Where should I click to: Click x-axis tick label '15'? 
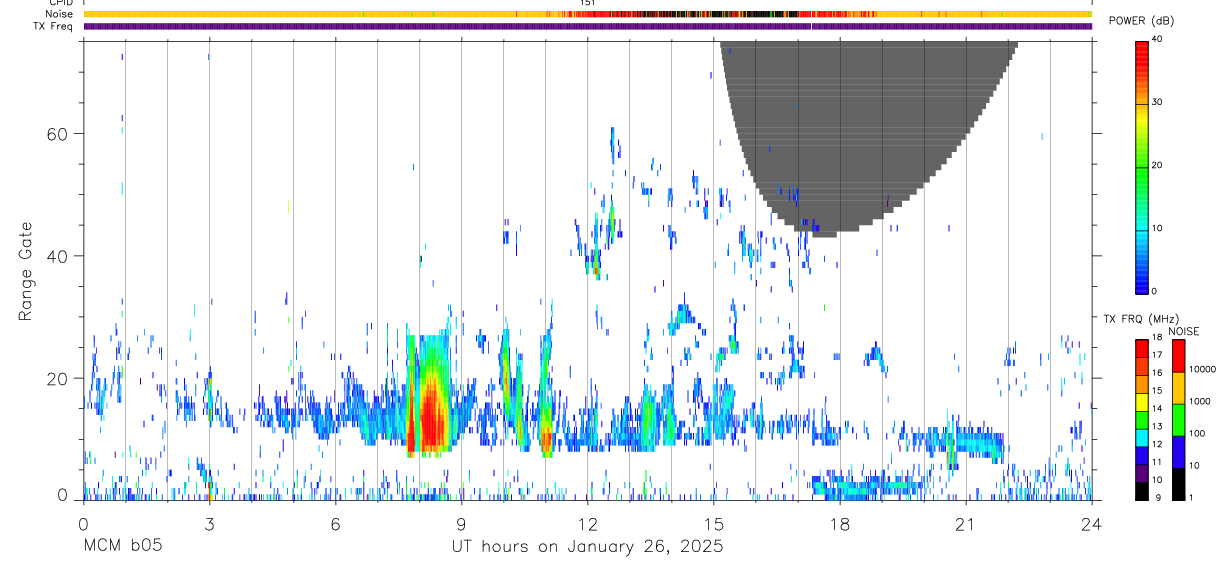tap(713, 523)
